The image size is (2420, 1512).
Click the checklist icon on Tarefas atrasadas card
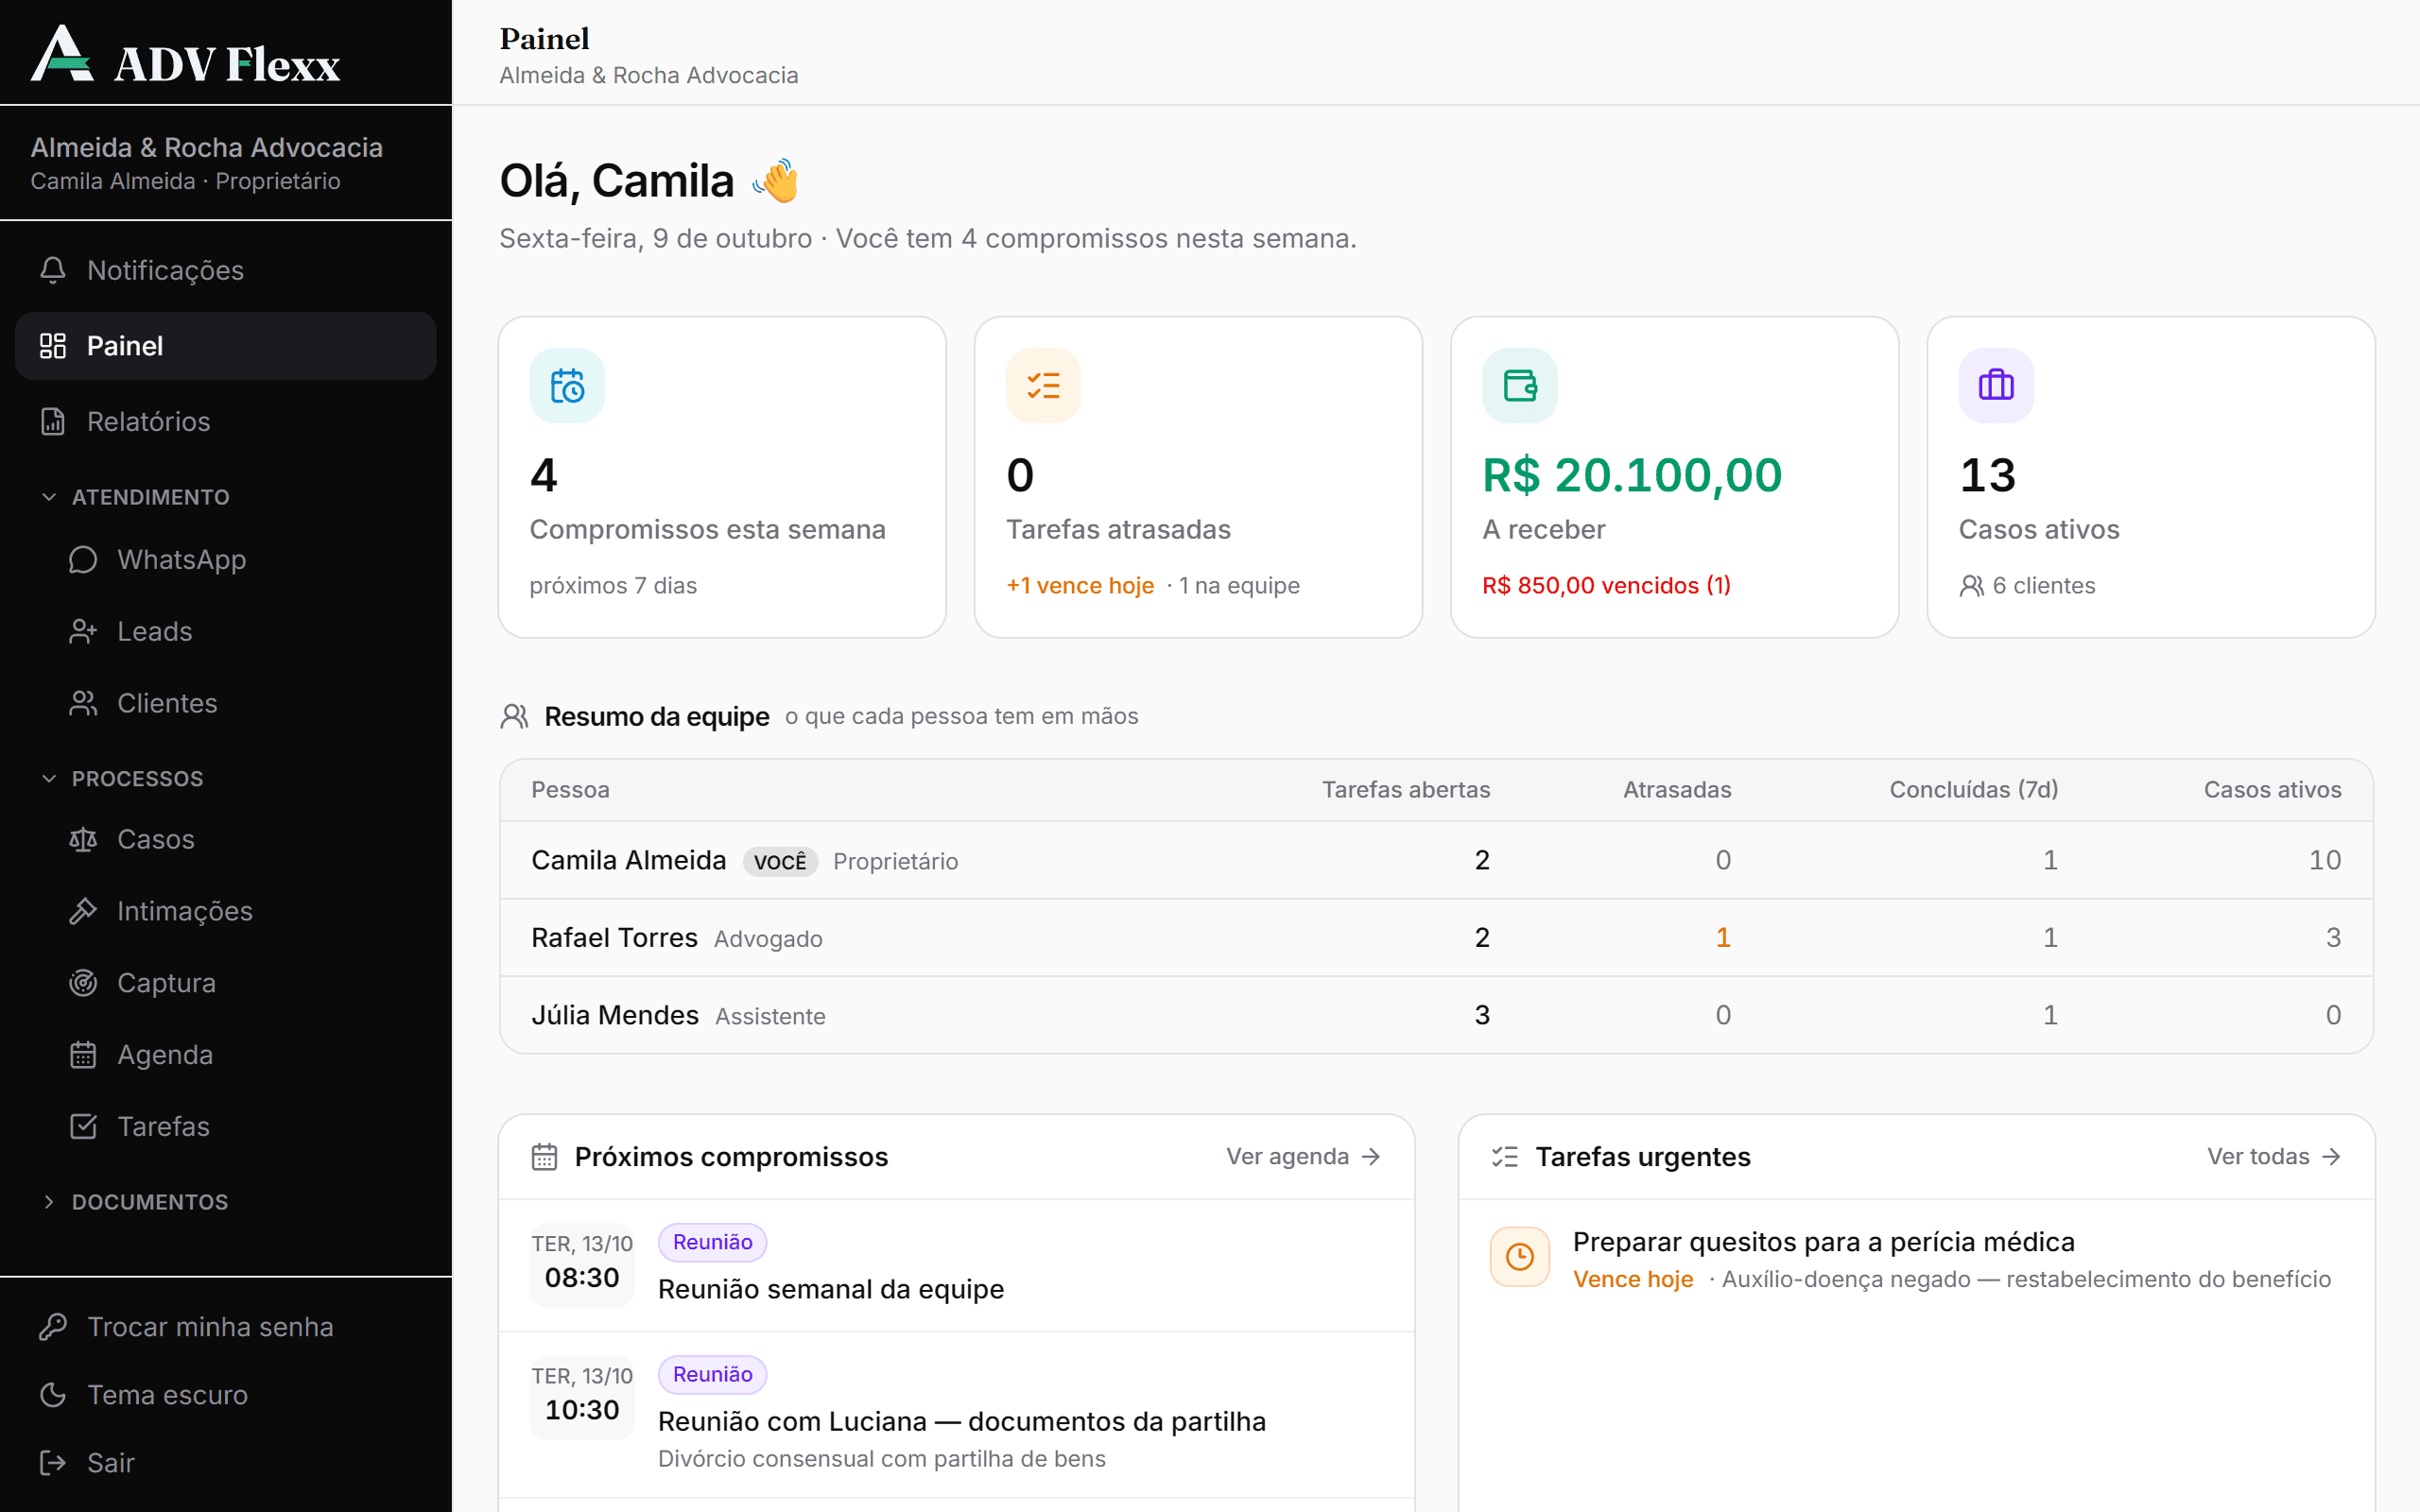(x=1043, y=385)
